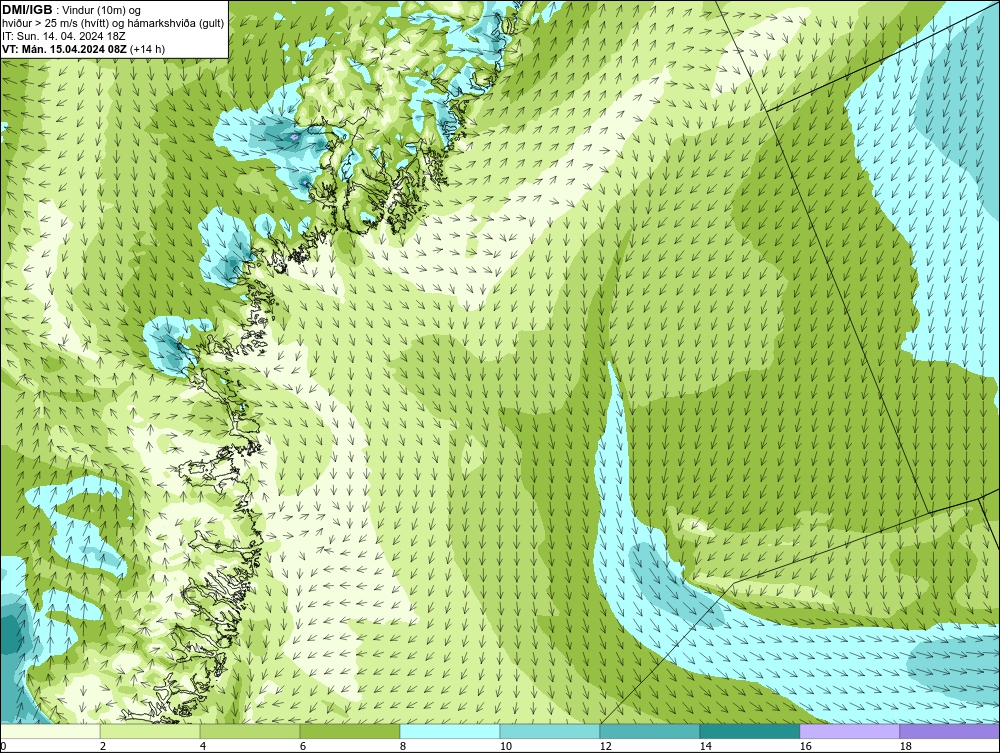Click the legend label '14'
This screenshot has height=753, width=1000.
click(x=705, y=746)
